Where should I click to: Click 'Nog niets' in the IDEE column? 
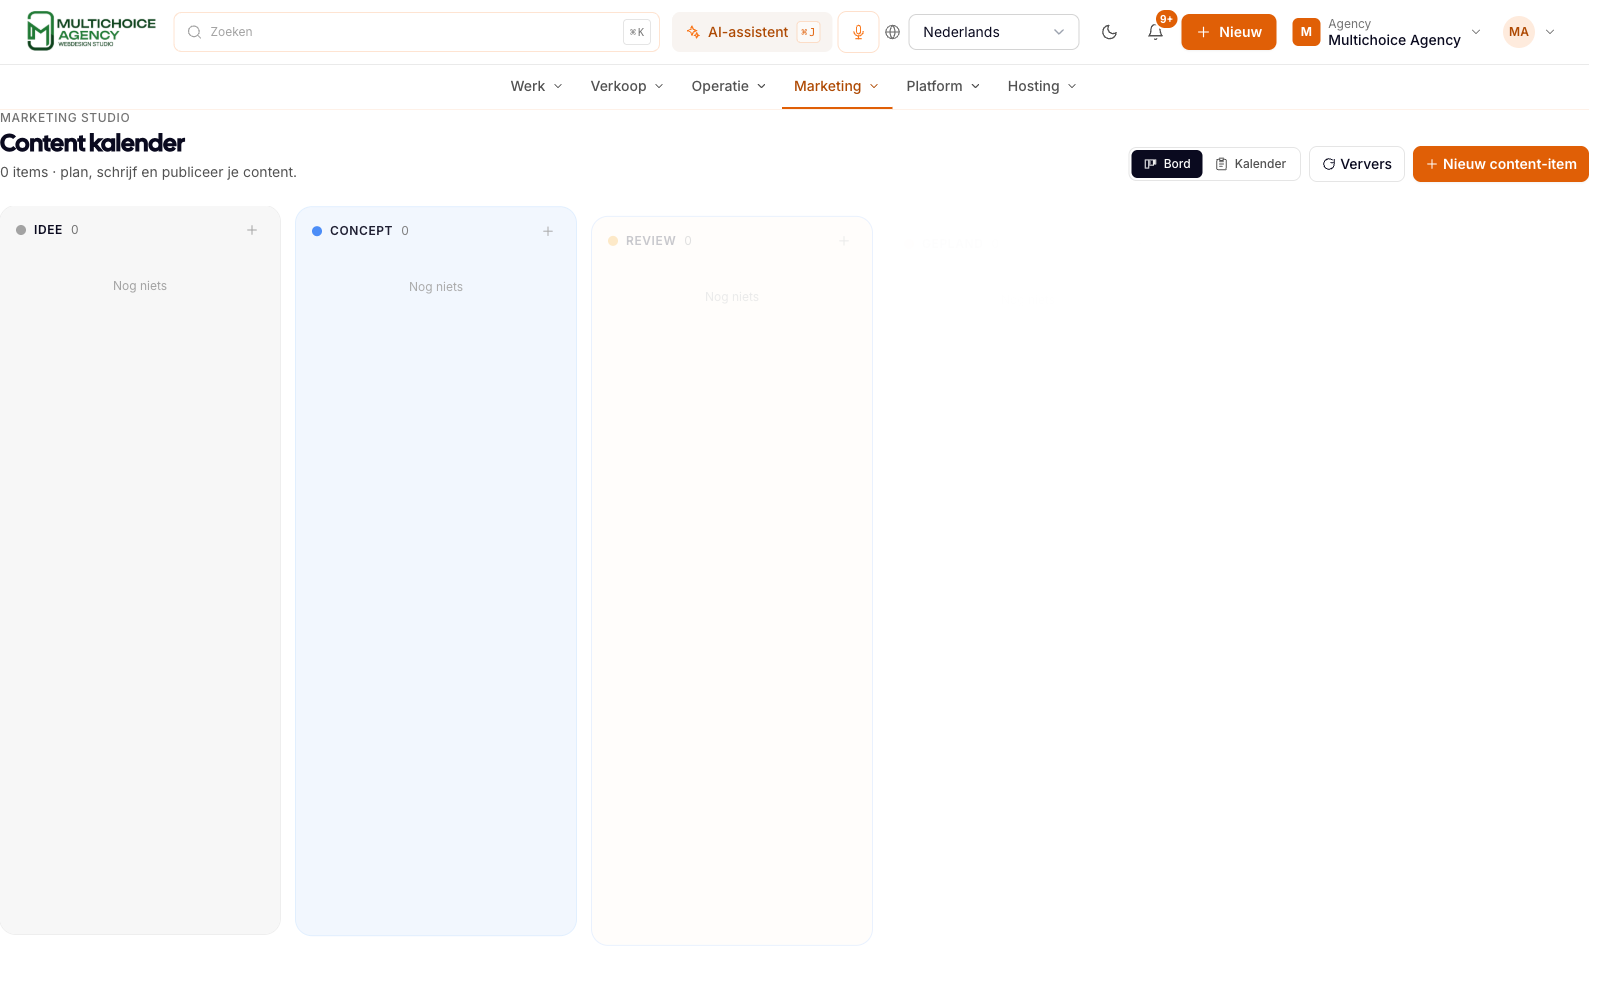[x=140, y=286]
